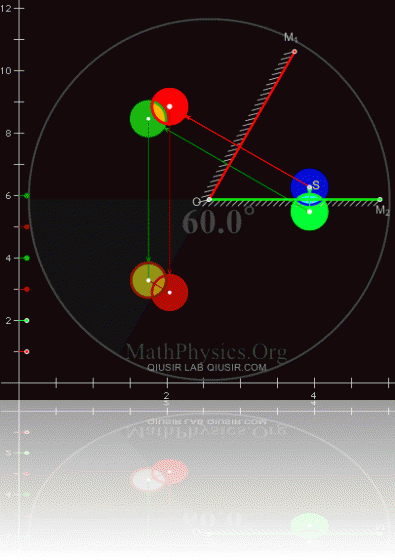Click the green mirror line M2
Screen dimensions: 395x560
(295, 200)
